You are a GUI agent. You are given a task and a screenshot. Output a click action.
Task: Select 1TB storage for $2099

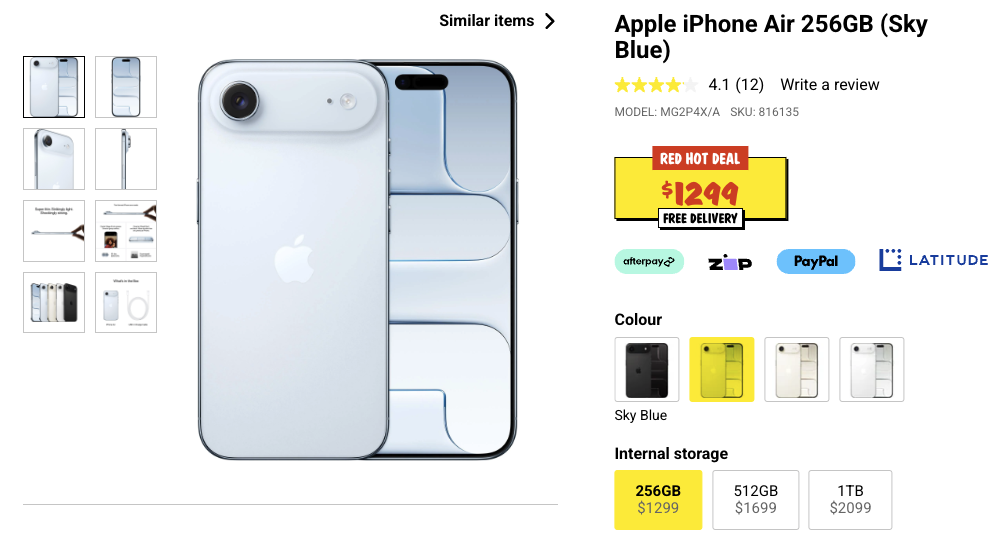(850, 500)
